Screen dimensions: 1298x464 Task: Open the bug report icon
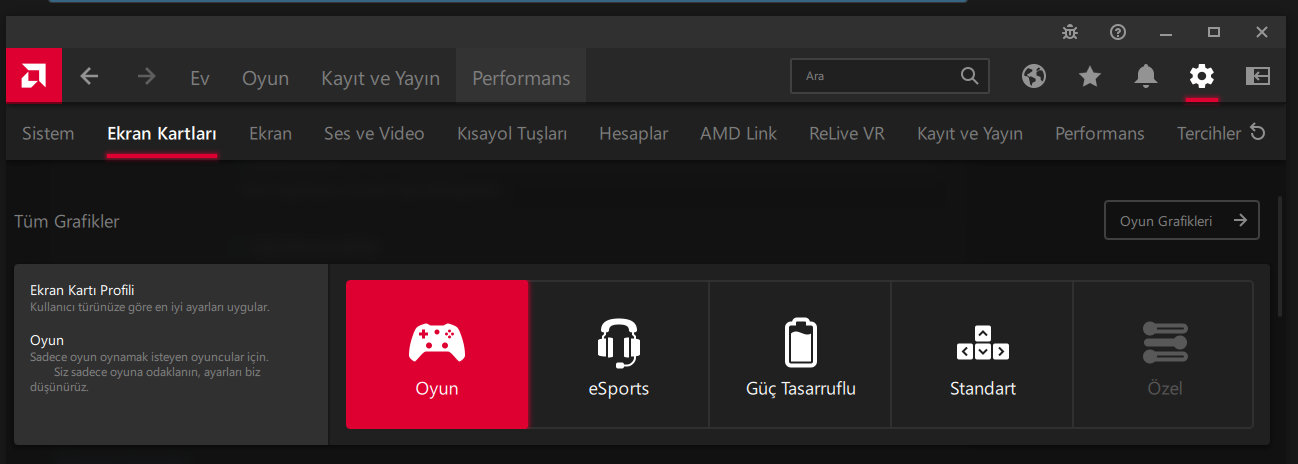pos(1070,32)
